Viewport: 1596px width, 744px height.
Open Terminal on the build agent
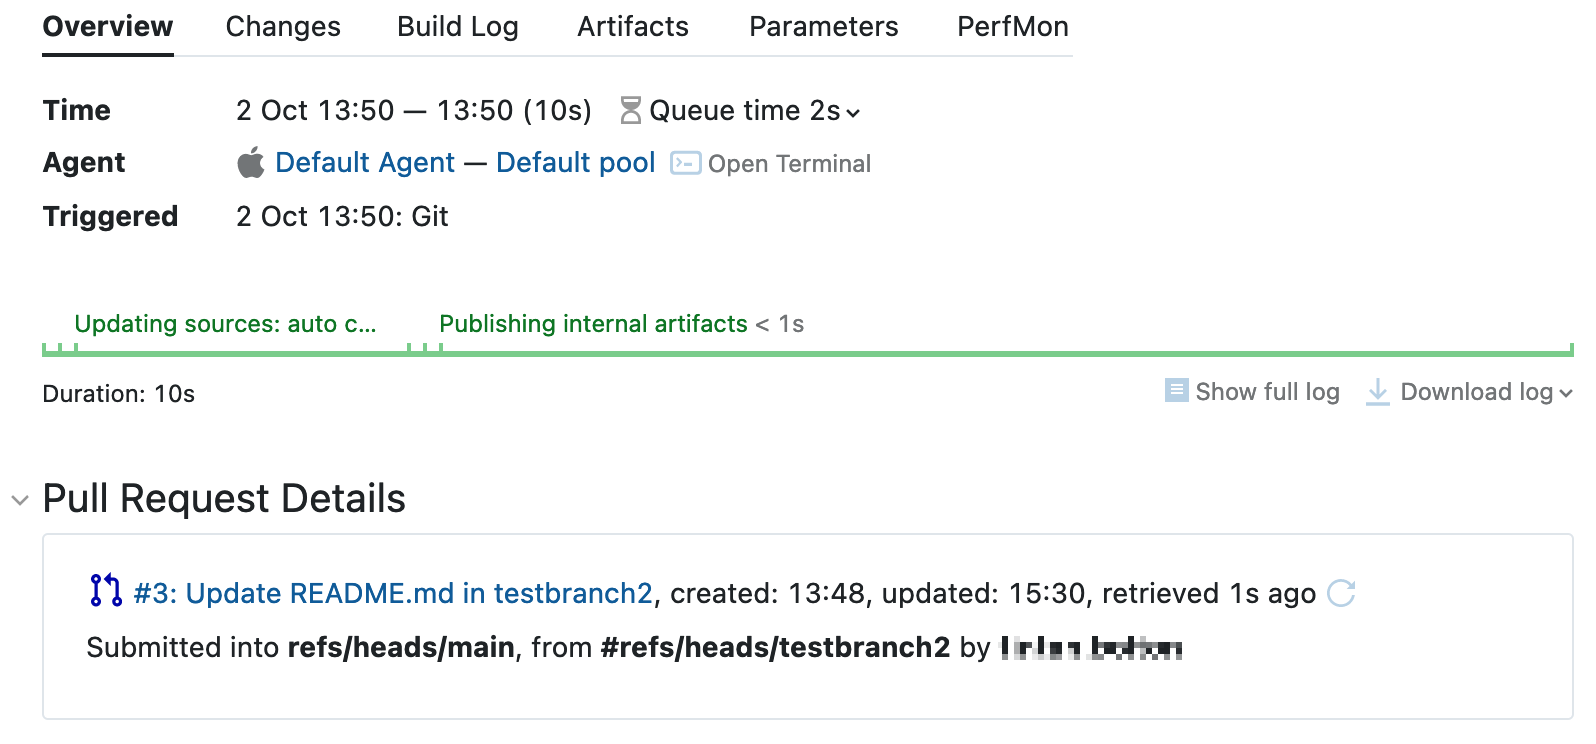point(790,163)
